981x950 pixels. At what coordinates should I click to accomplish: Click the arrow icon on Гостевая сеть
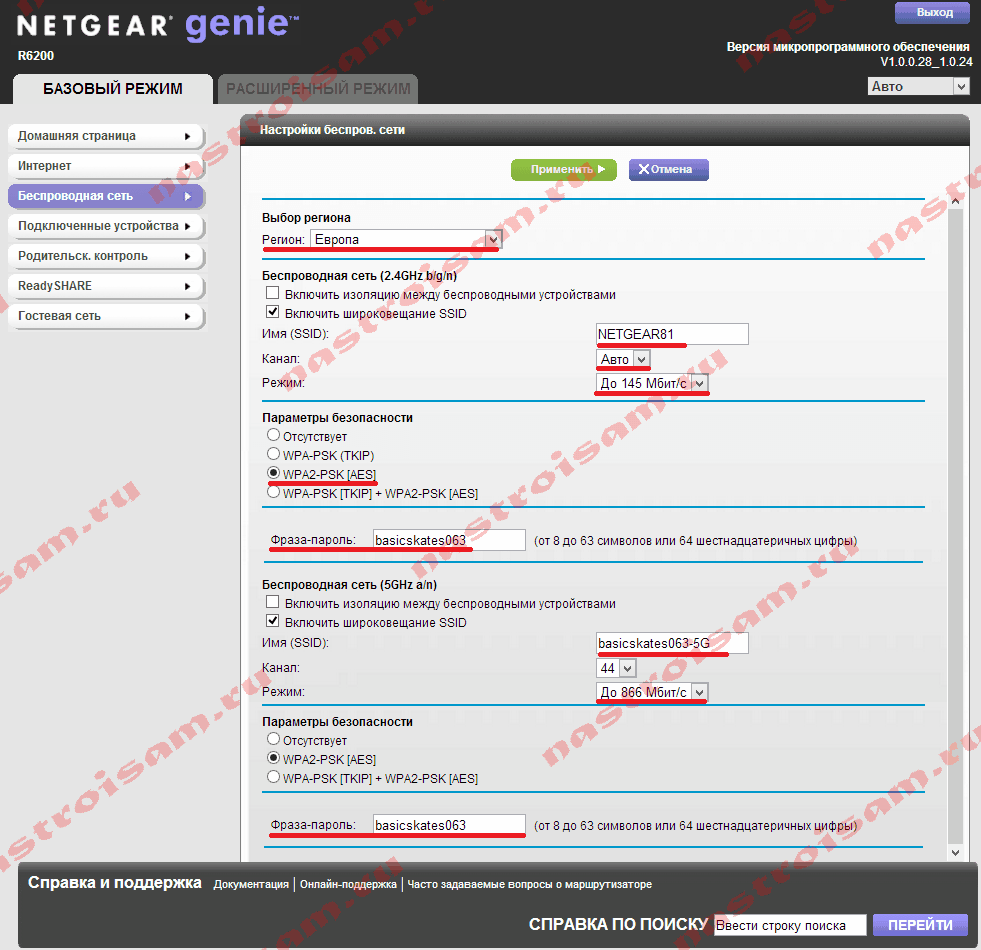pos(187,316)
